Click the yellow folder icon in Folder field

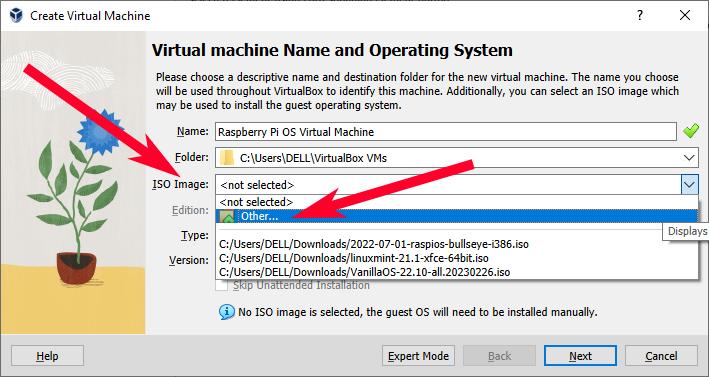click(227, 158)
